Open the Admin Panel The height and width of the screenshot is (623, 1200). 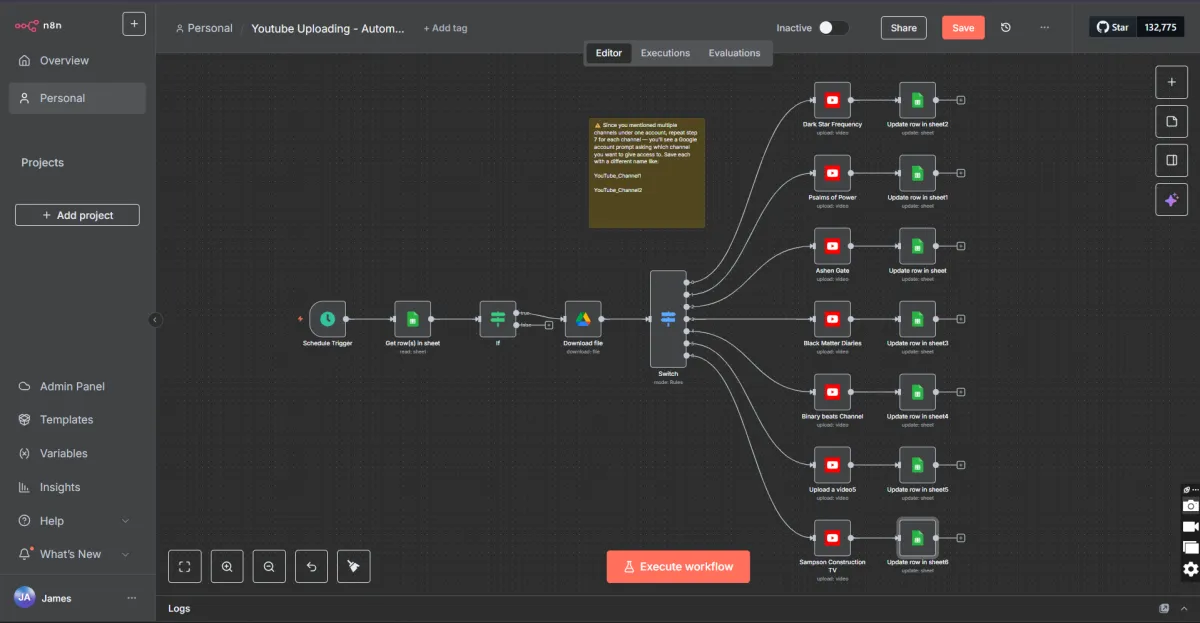coord(77,386)
